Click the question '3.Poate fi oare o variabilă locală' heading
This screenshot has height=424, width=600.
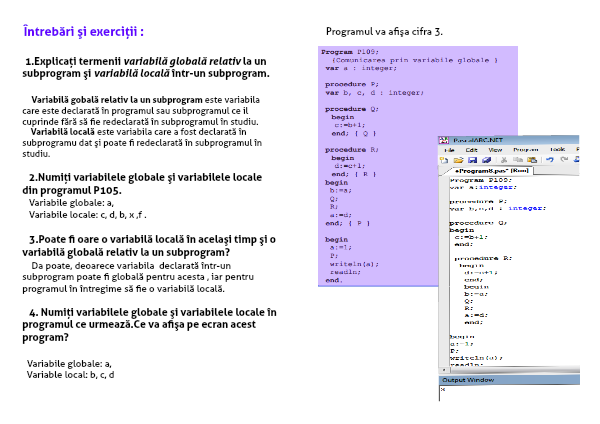[x=149, y=246]
